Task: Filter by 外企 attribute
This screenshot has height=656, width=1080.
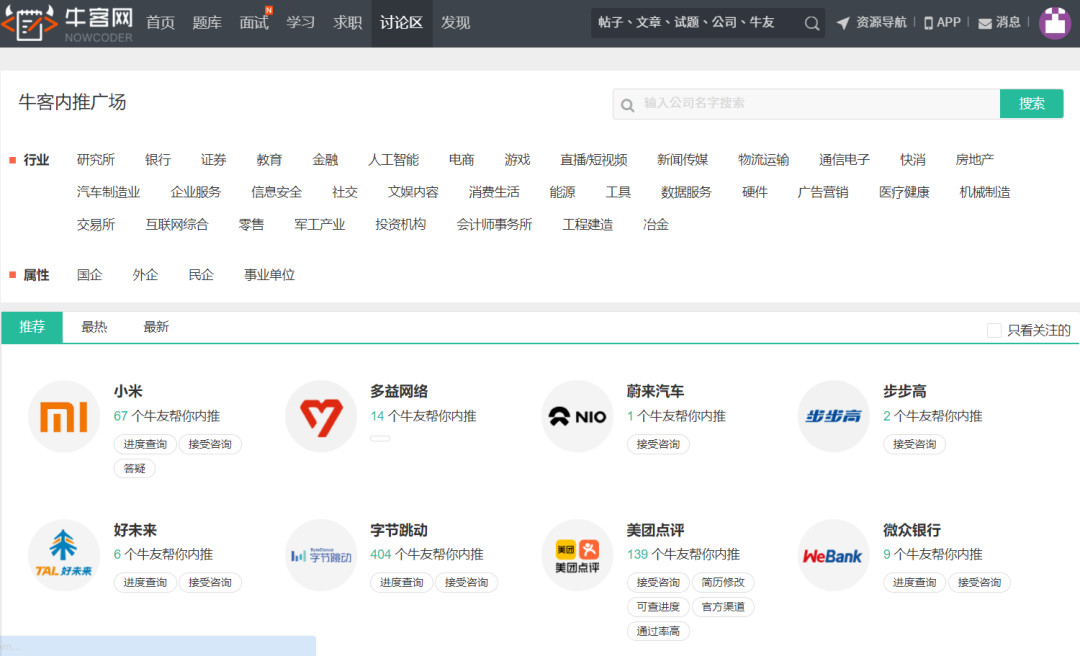Action: [x=145, y=275]
